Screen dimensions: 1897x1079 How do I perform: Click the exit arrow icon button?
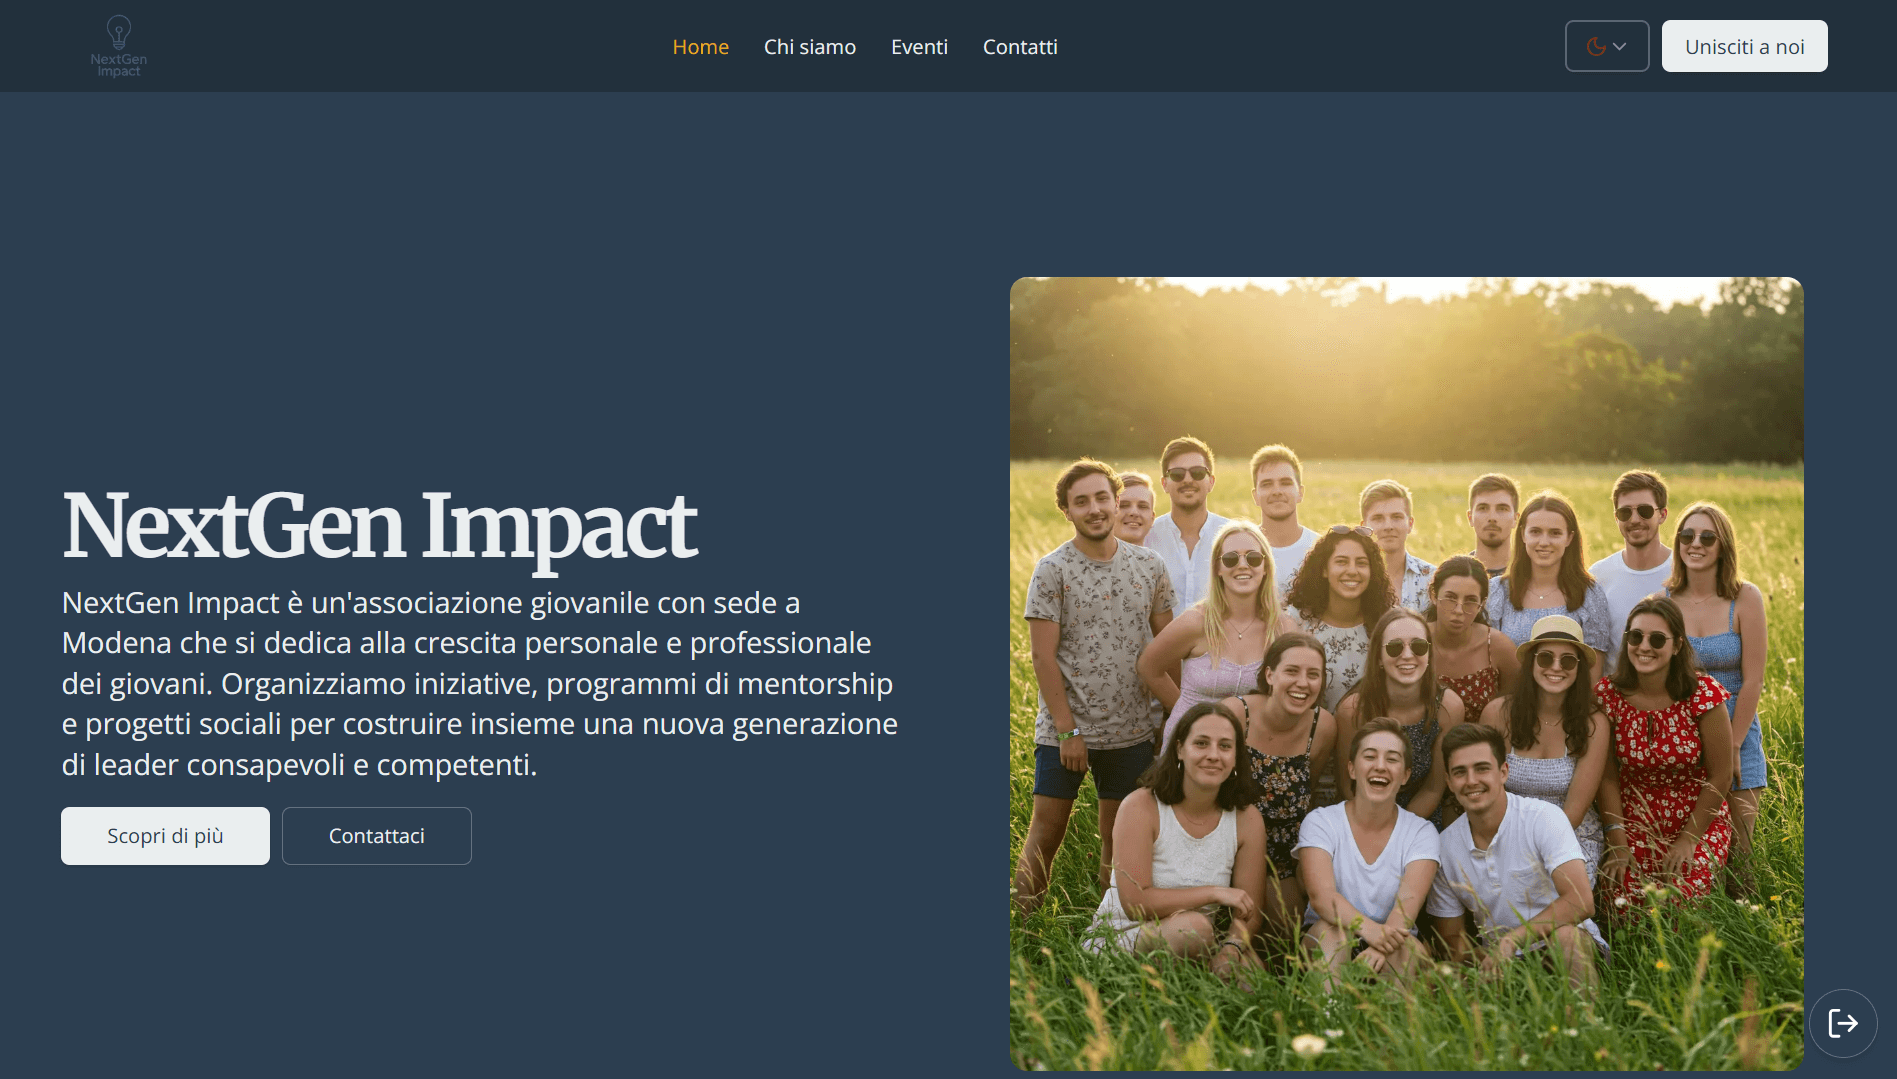[1843, 1023]
